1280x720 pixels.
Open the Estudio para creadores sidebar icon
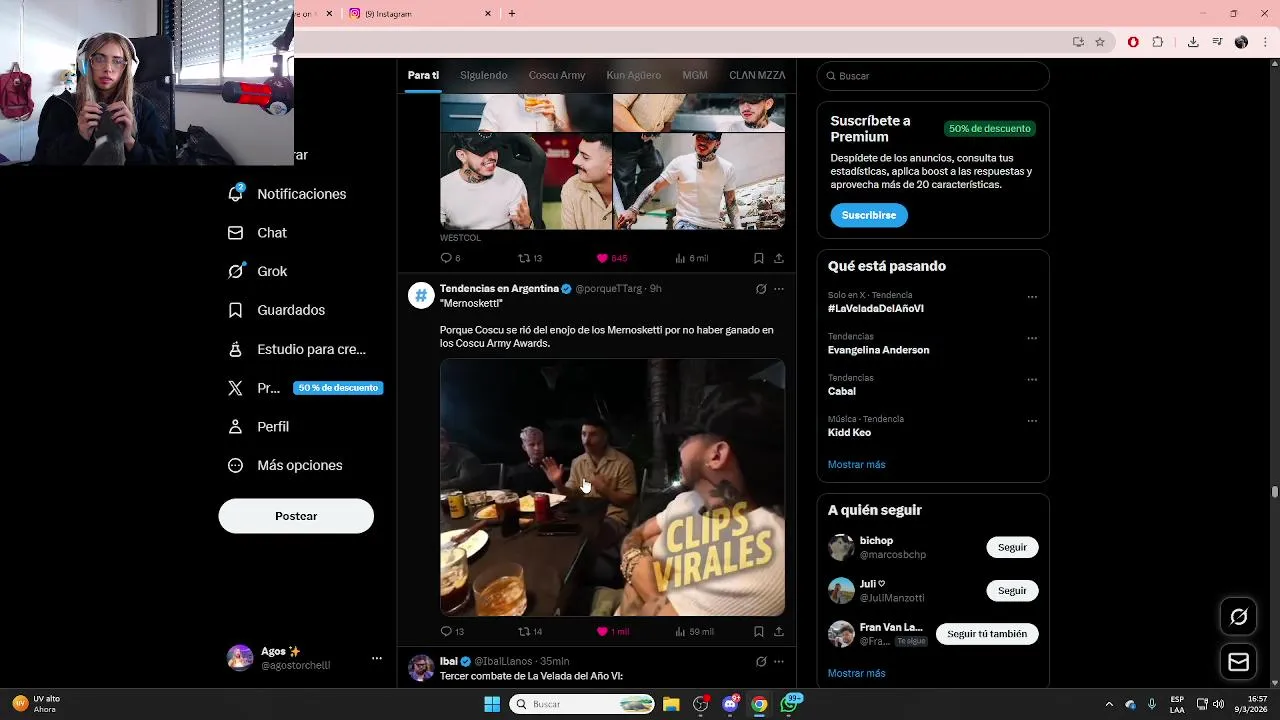(235, 349)
